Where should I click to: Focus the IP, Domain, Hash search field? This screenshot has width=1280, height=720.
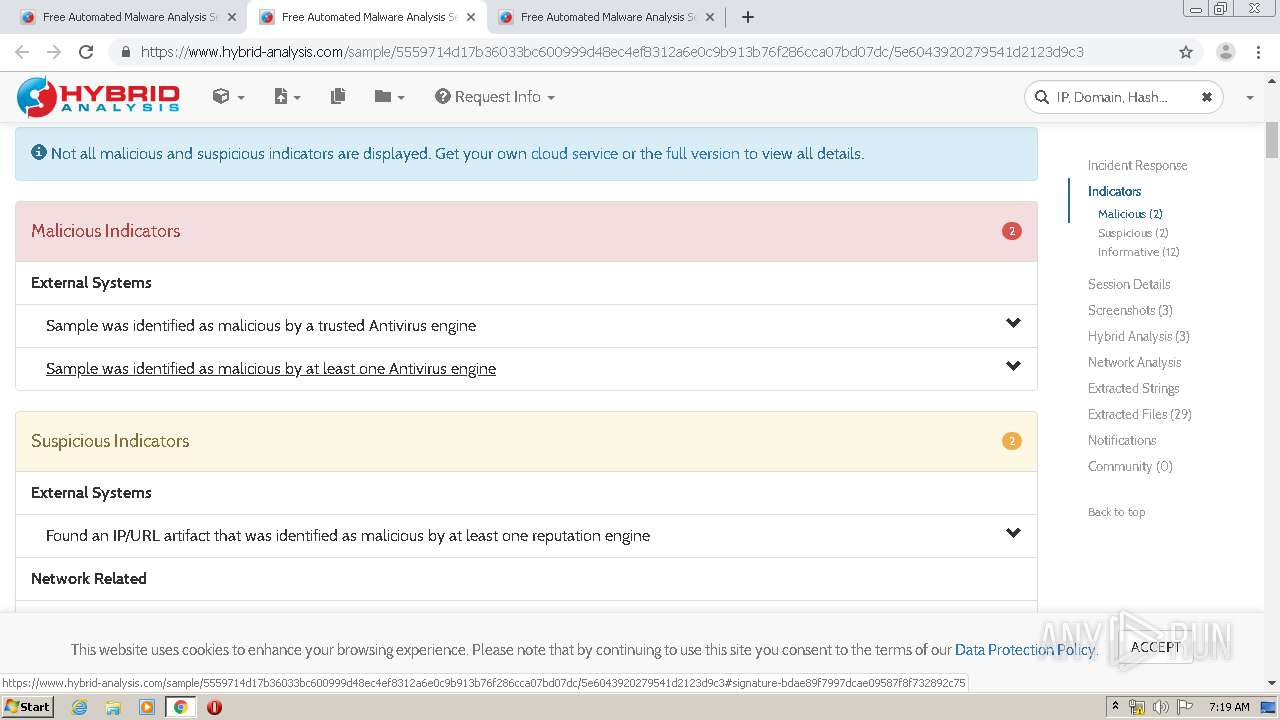click(x=1124, y=97)
